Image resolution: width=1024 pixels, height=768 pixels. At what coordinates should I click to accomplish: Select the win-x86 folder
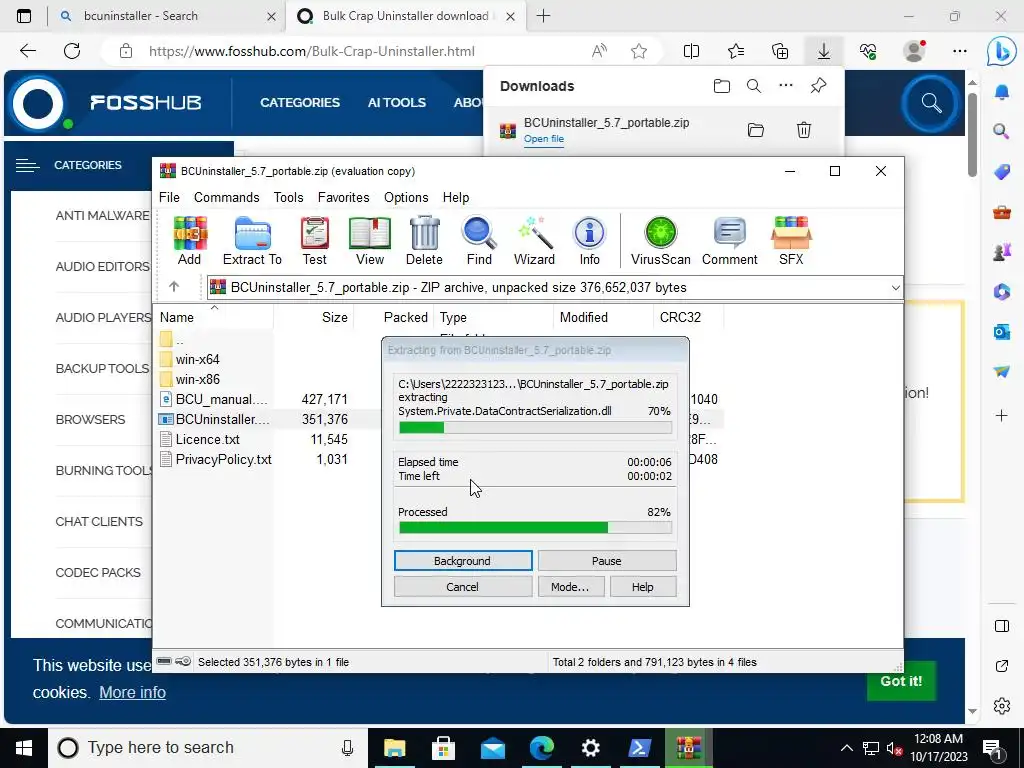(197, 379)
